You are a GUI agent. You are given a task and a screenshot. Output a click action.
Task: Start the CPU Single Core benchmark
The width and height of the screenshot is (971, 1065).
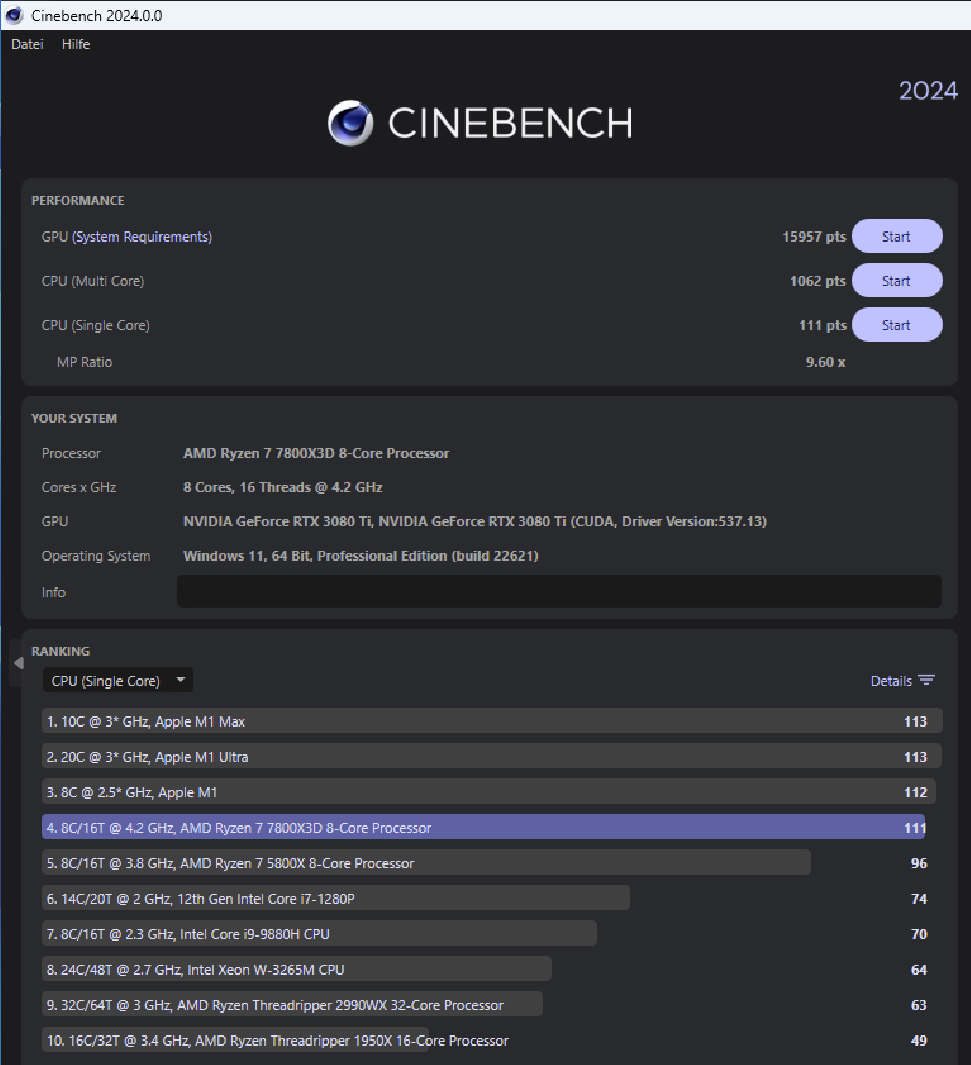[897, 325]
